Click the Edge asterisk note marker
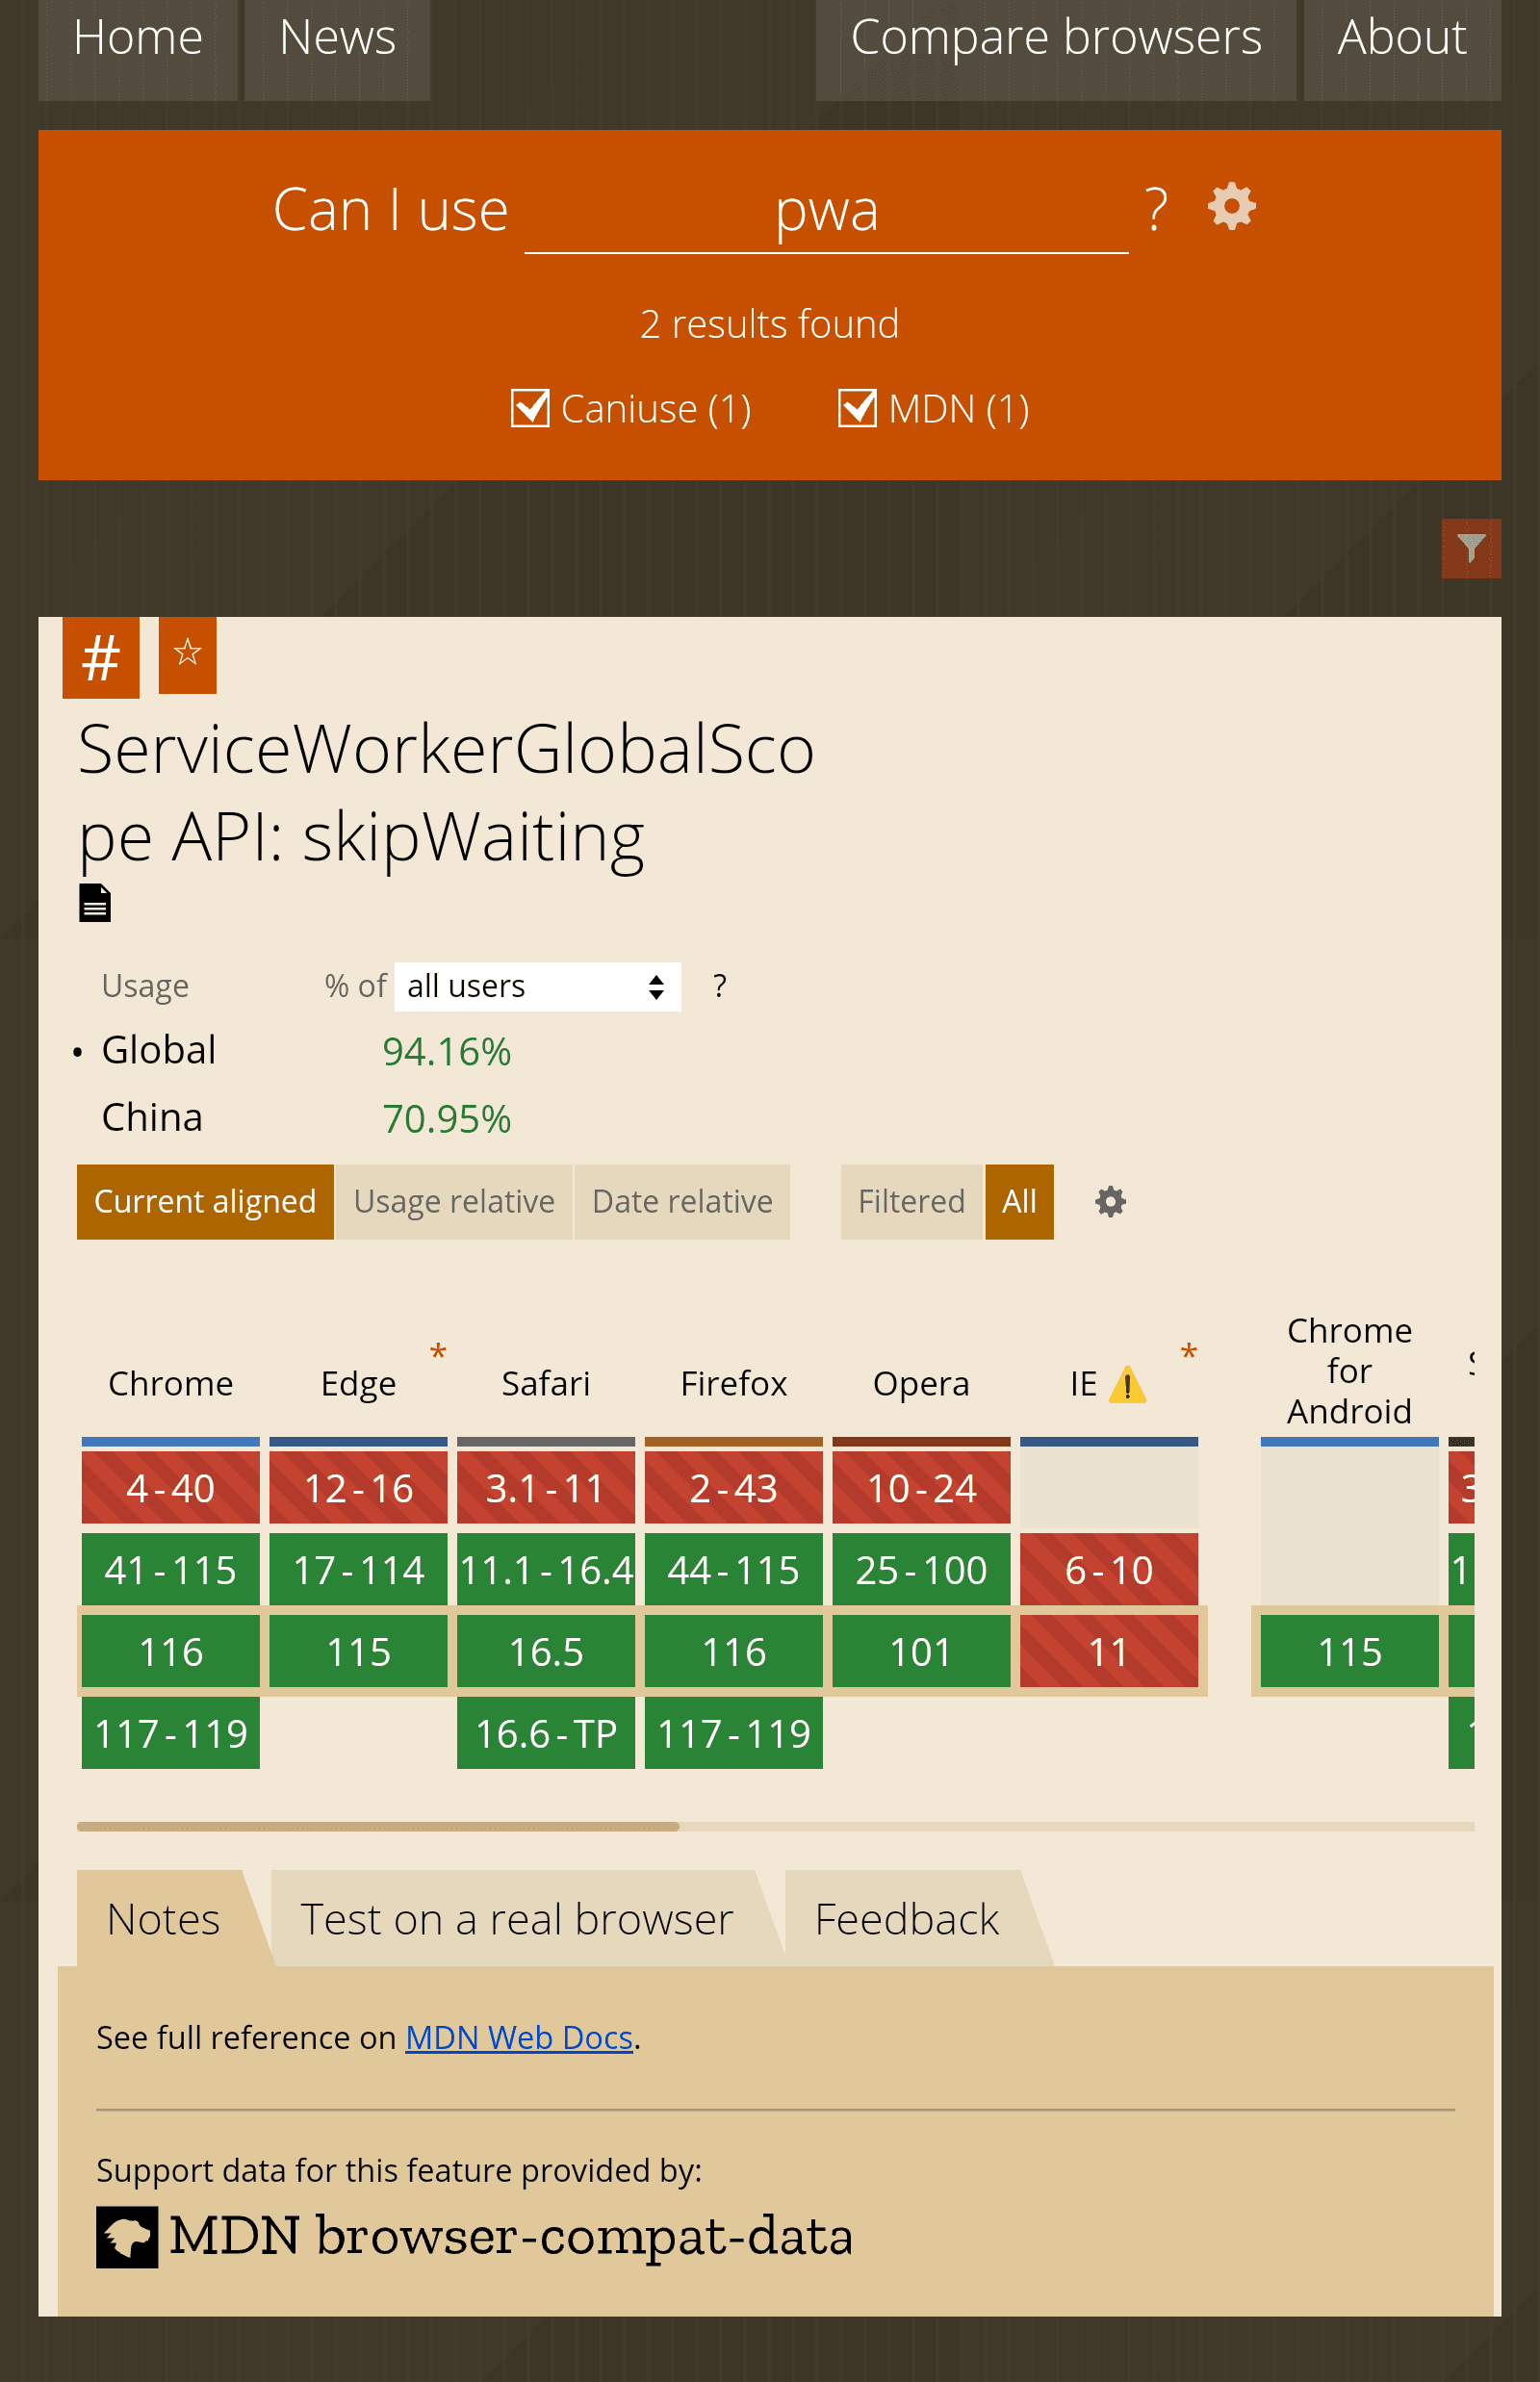Image resolution: width=1540 pixels, height=2382 pixels. (437, 1354)
